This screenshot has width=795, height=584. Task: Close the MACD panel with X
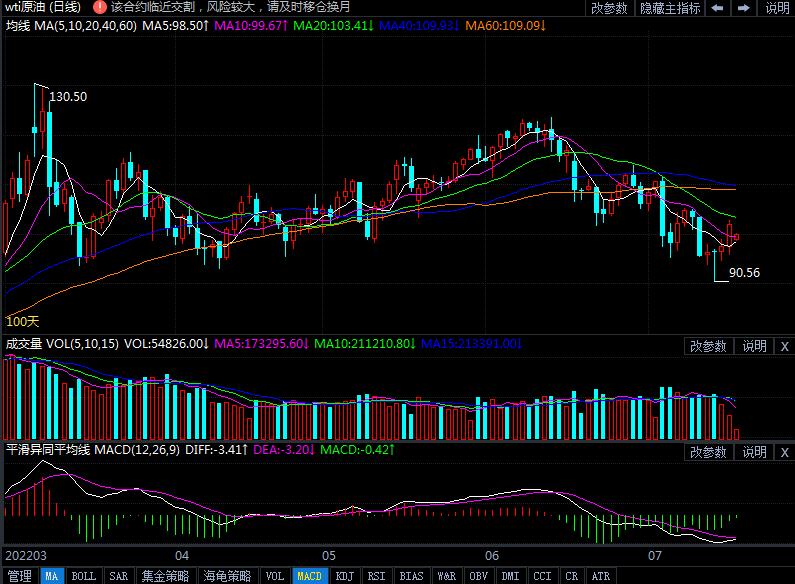[784, 452]
